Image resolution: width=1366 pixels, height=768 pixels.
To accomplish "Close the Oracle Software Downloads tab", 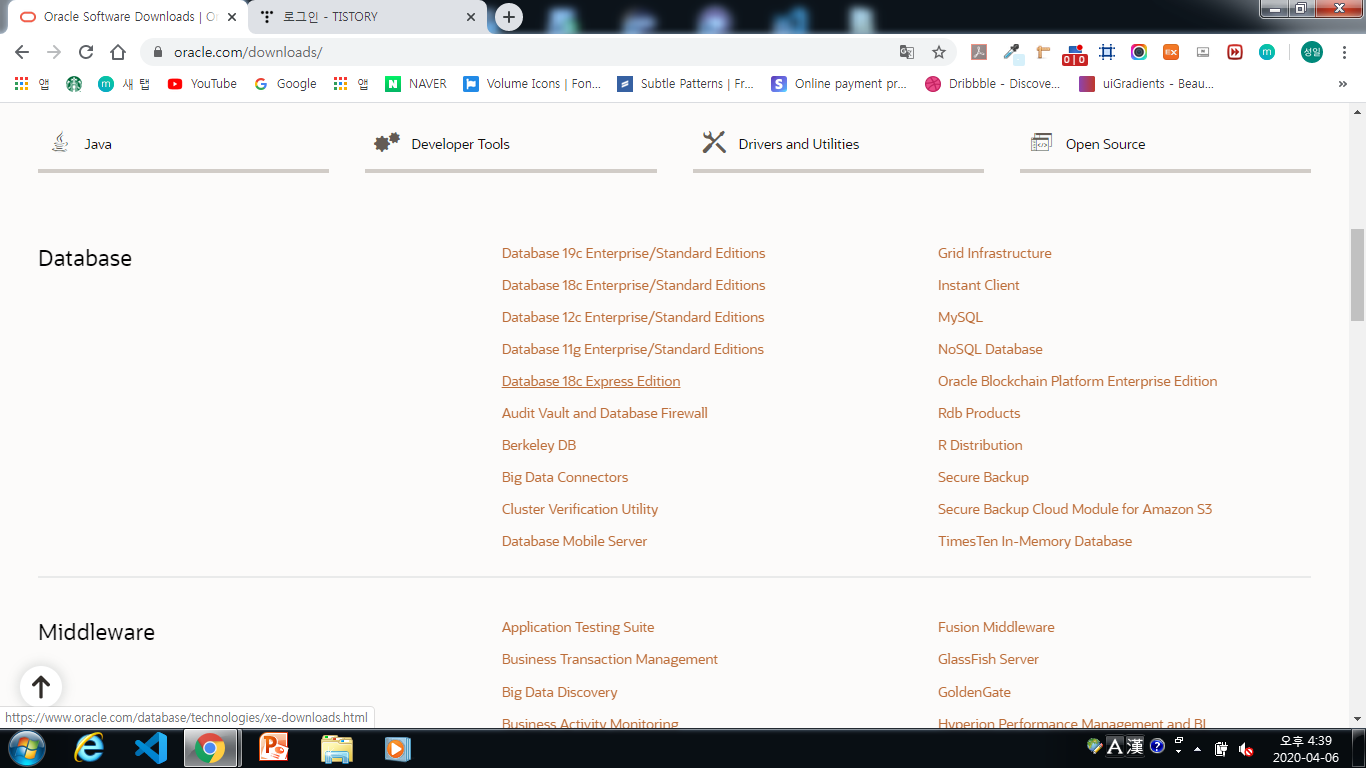I will pos(232,17).
